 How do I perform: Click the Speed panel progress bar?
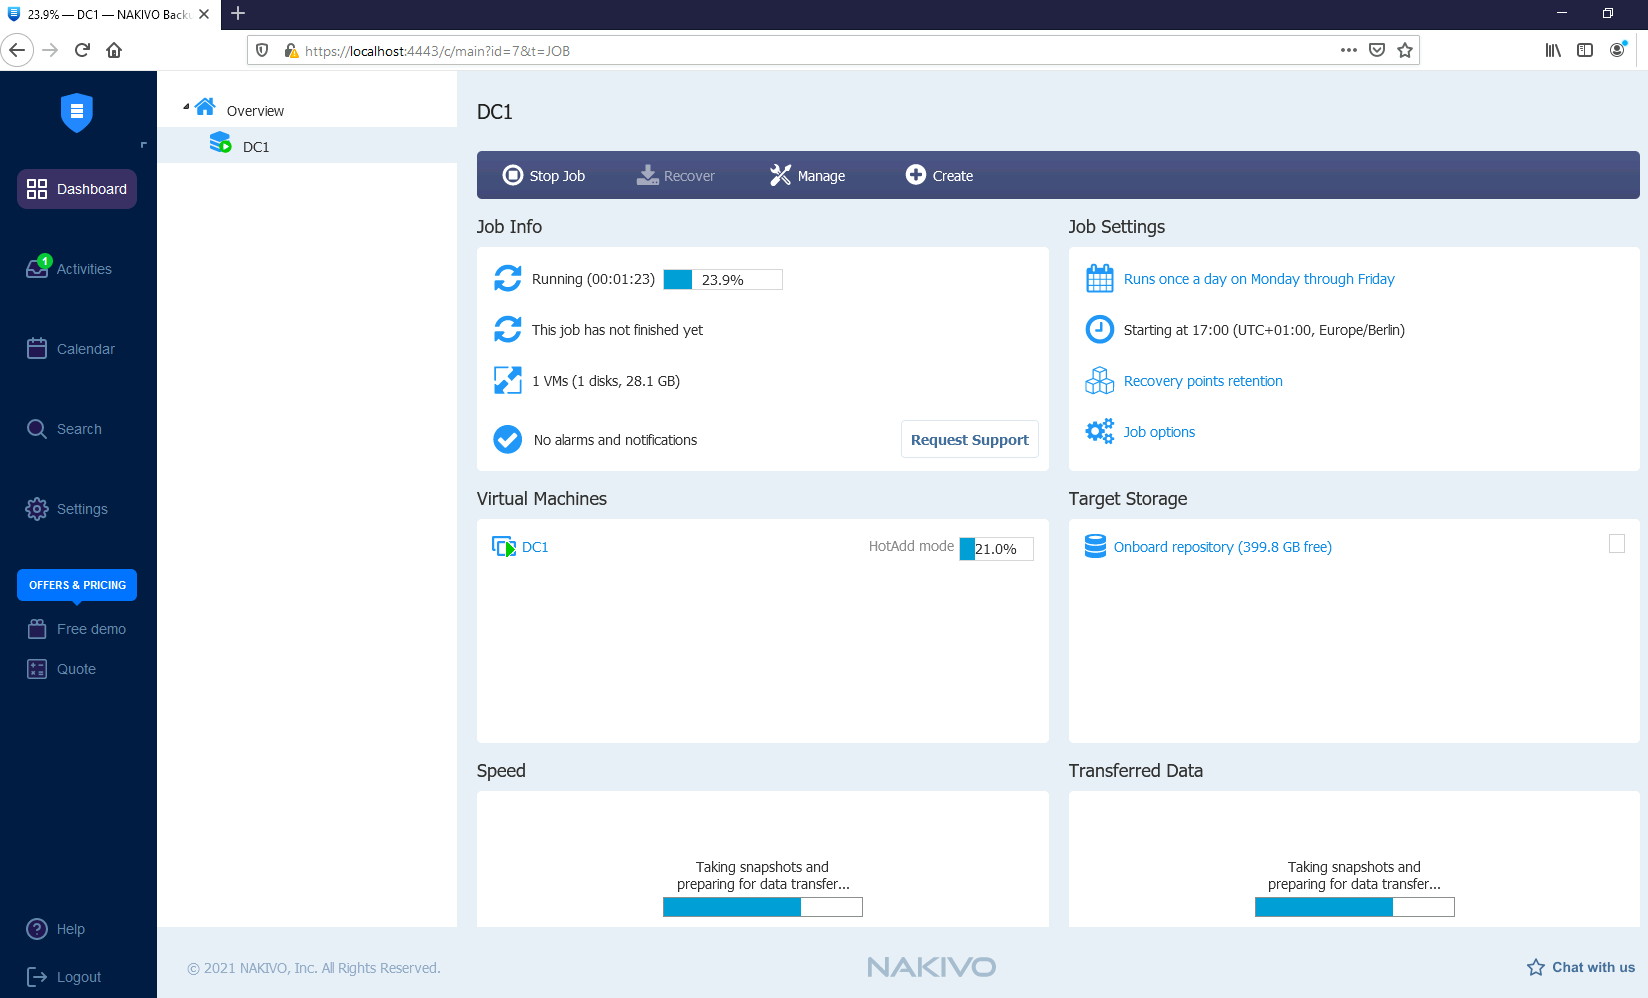763,907
